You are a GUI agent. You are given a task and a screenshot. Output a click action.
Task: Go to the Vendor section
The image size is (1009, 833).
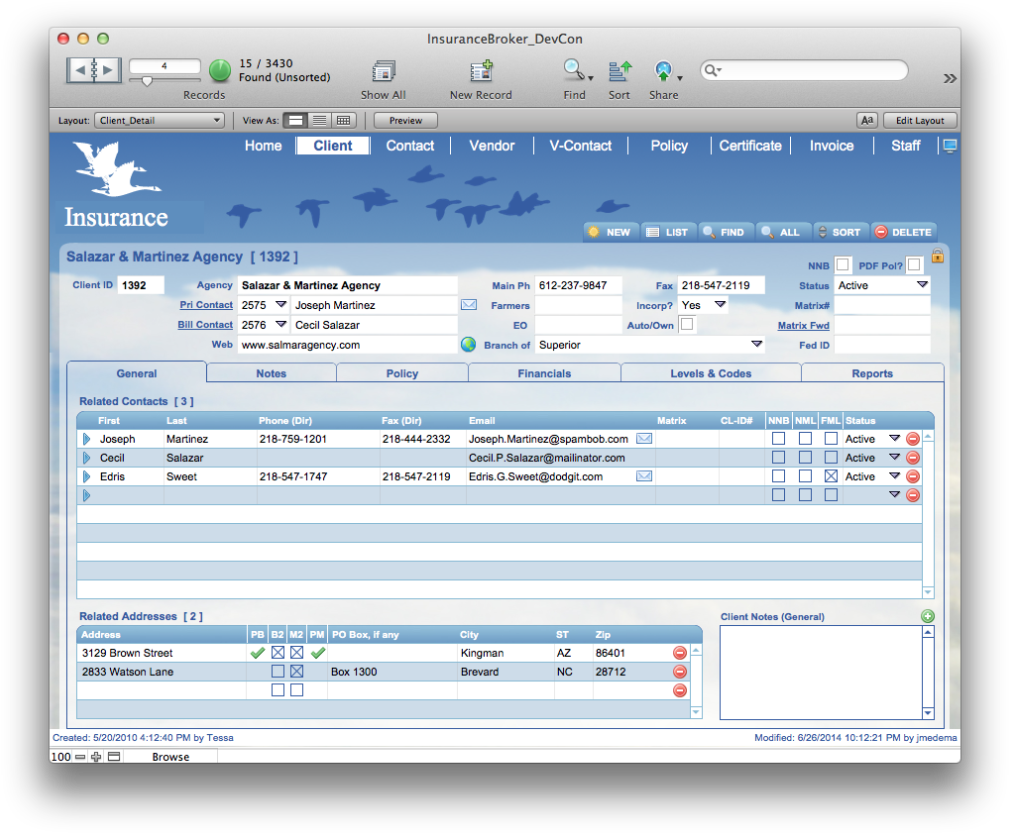(492, 146)
